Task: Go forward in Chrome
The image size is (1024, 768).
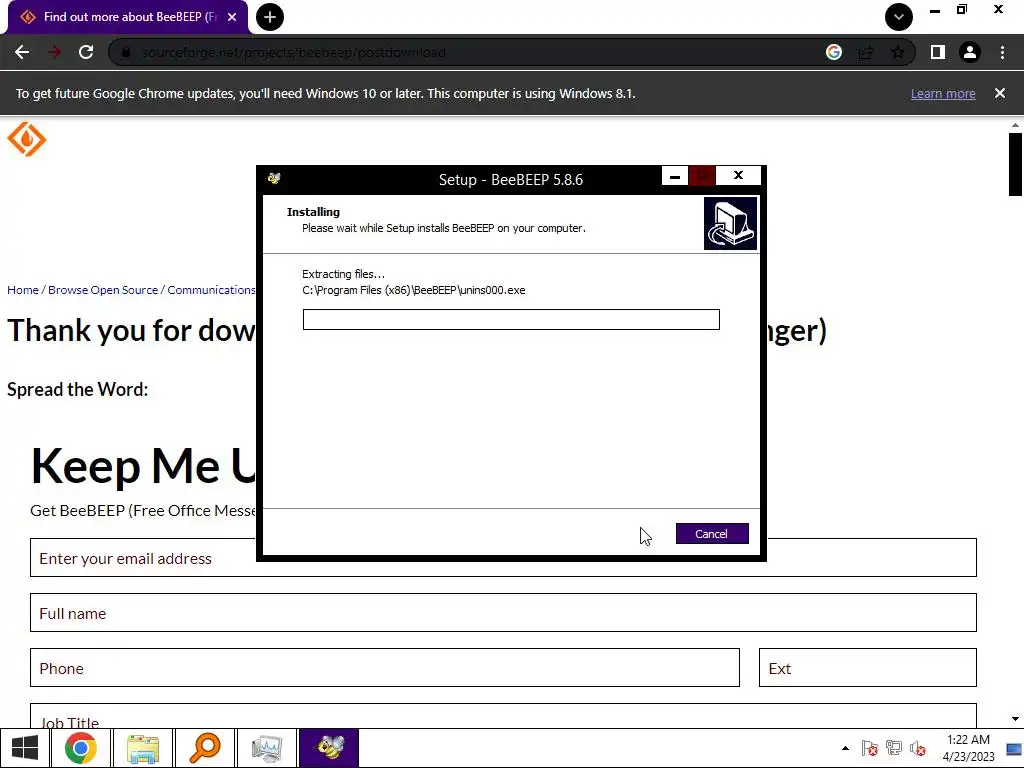Action: [54, 52]
